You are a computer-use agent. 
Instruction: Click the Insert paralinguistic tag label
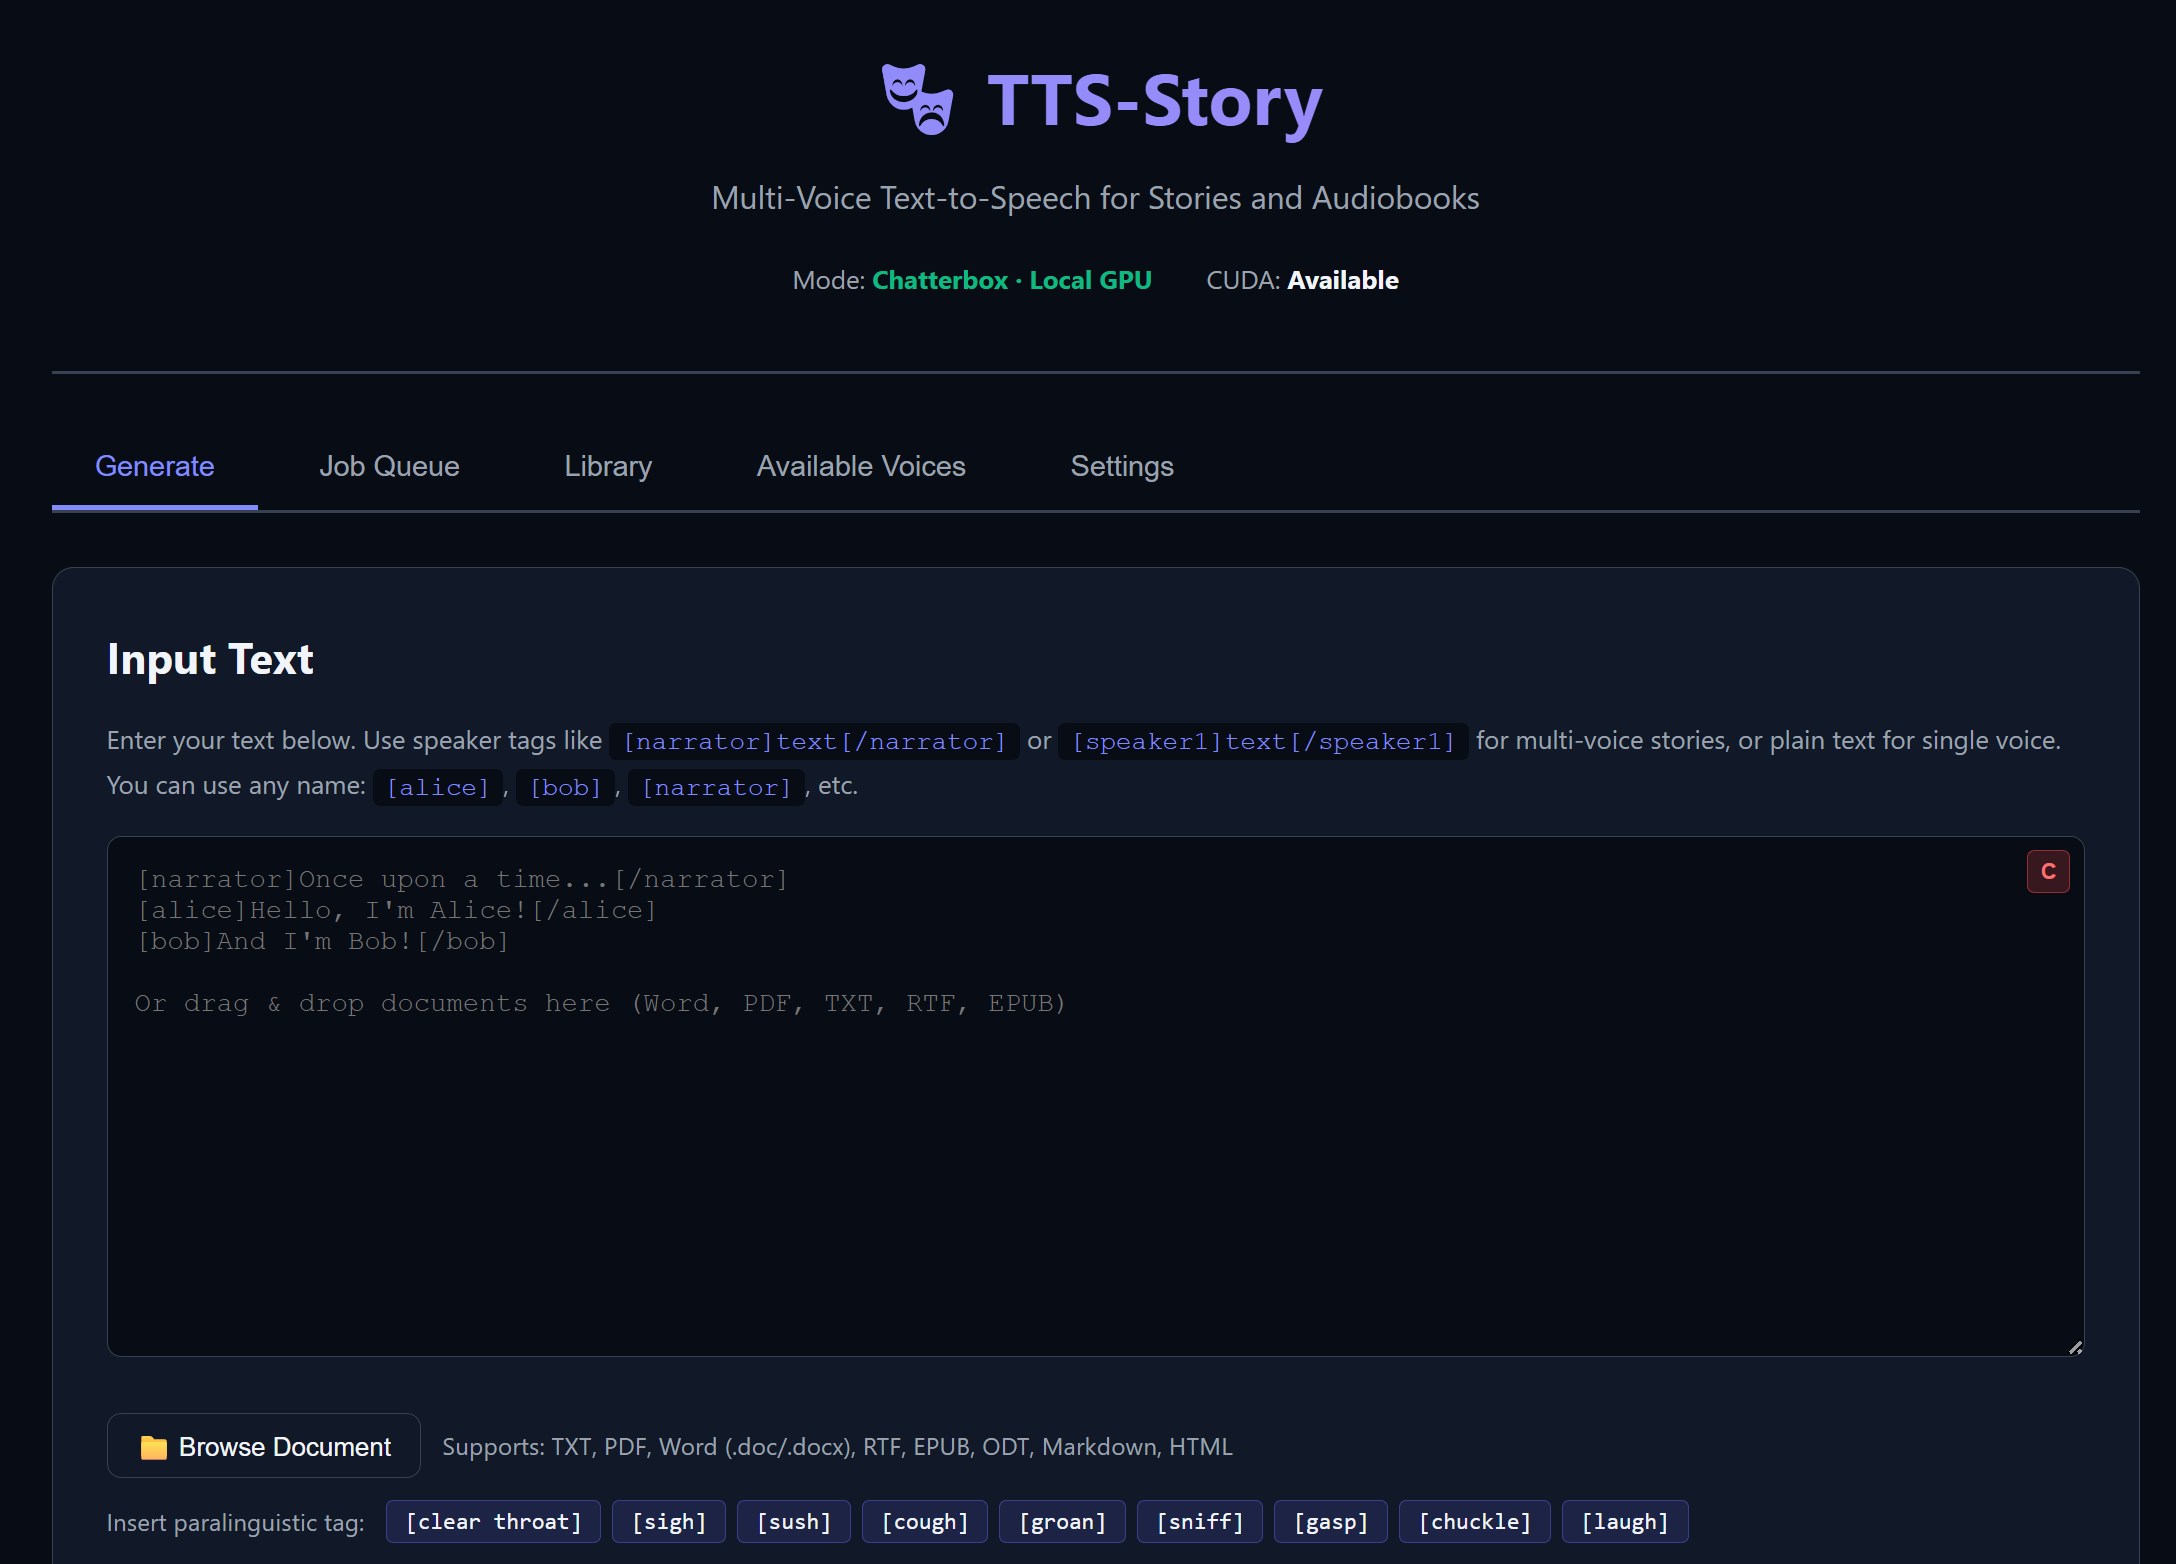(x=236, y=1523)
